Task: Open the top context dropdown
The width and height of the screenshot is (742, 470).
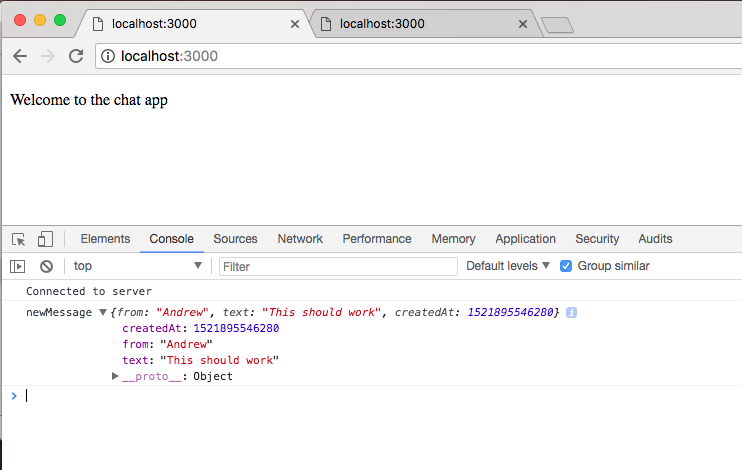Action: tap(137, 266)
